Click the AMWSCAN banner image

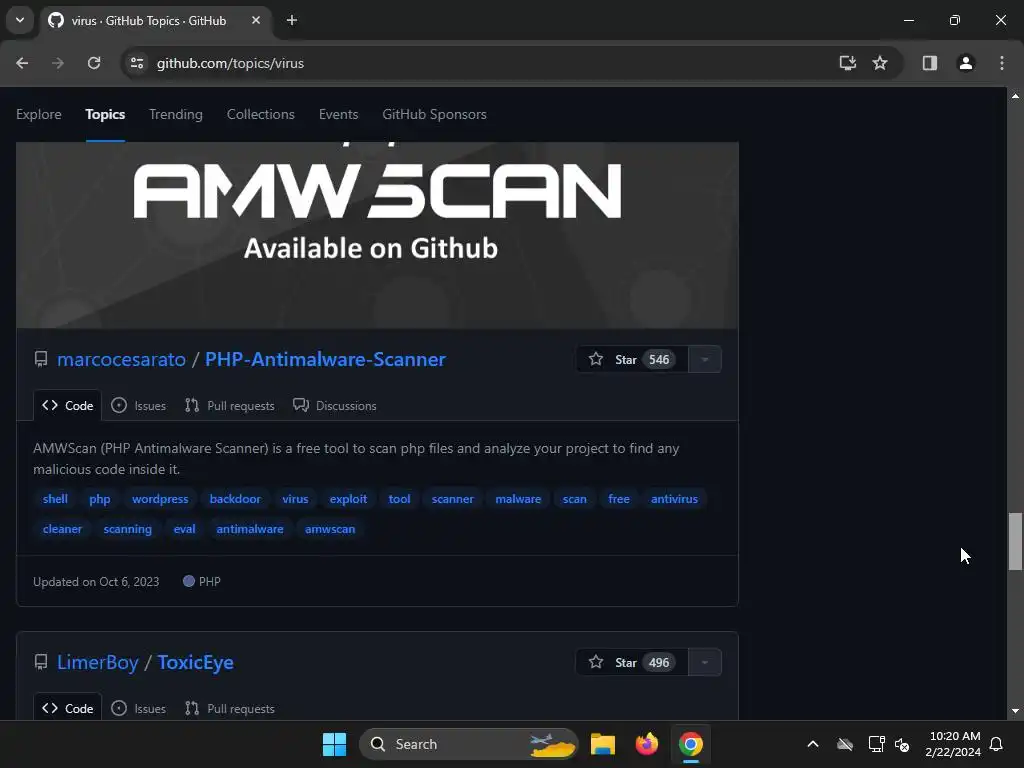[377, 235]
